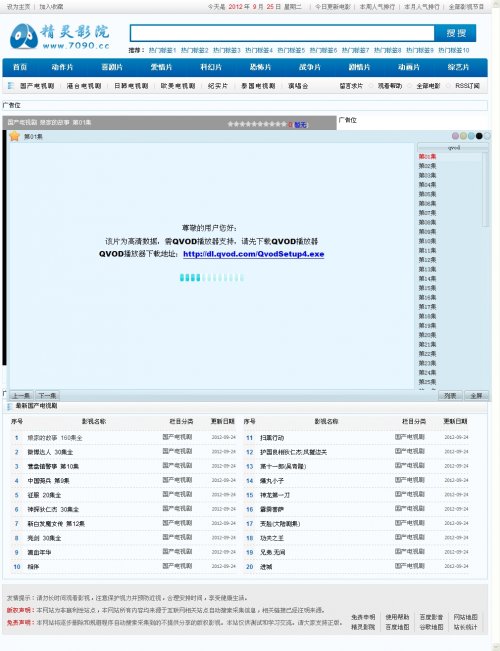Go to 国产电视剧 in sub-navigation
The image size is (500, 651).
[37, 86]
